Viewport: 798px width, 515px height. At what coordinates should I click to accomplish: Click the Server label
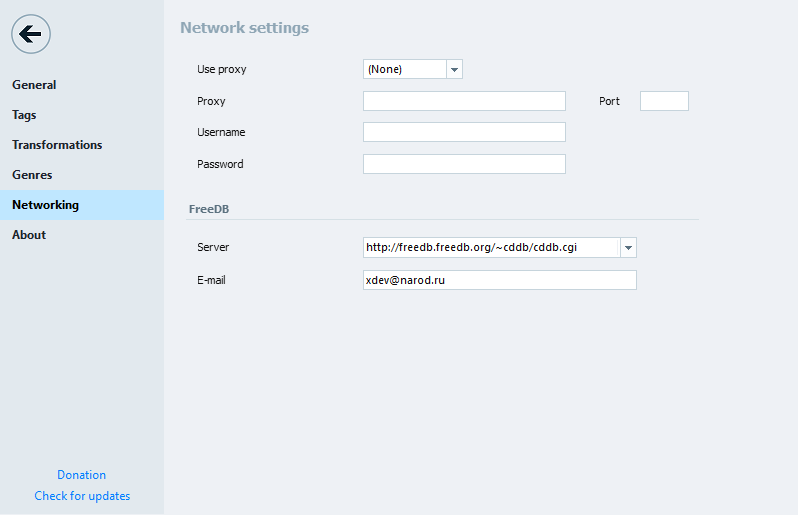click(213, 247)
